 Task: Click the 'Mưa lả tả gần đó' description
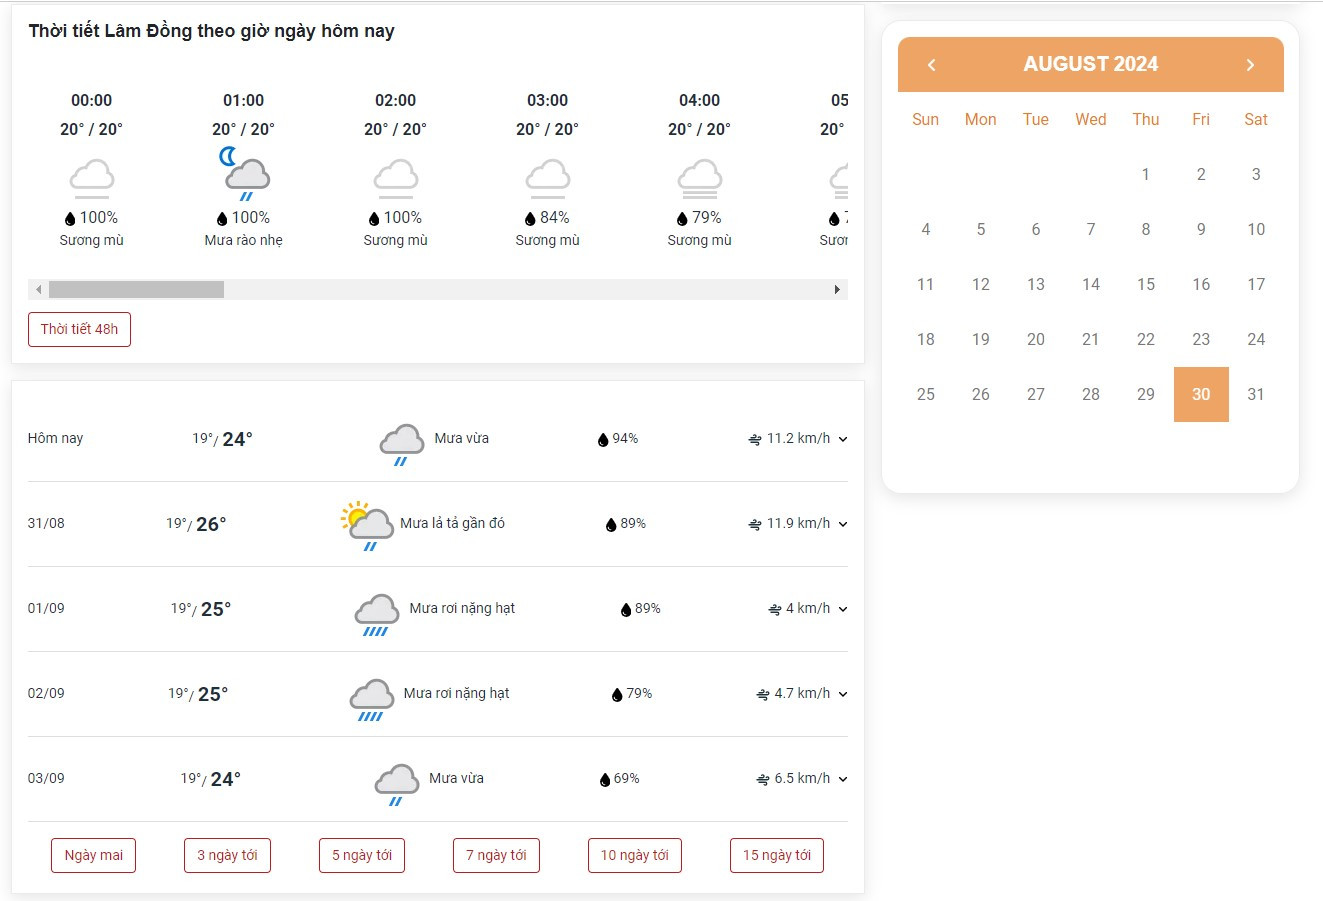[x=452, y=523]
